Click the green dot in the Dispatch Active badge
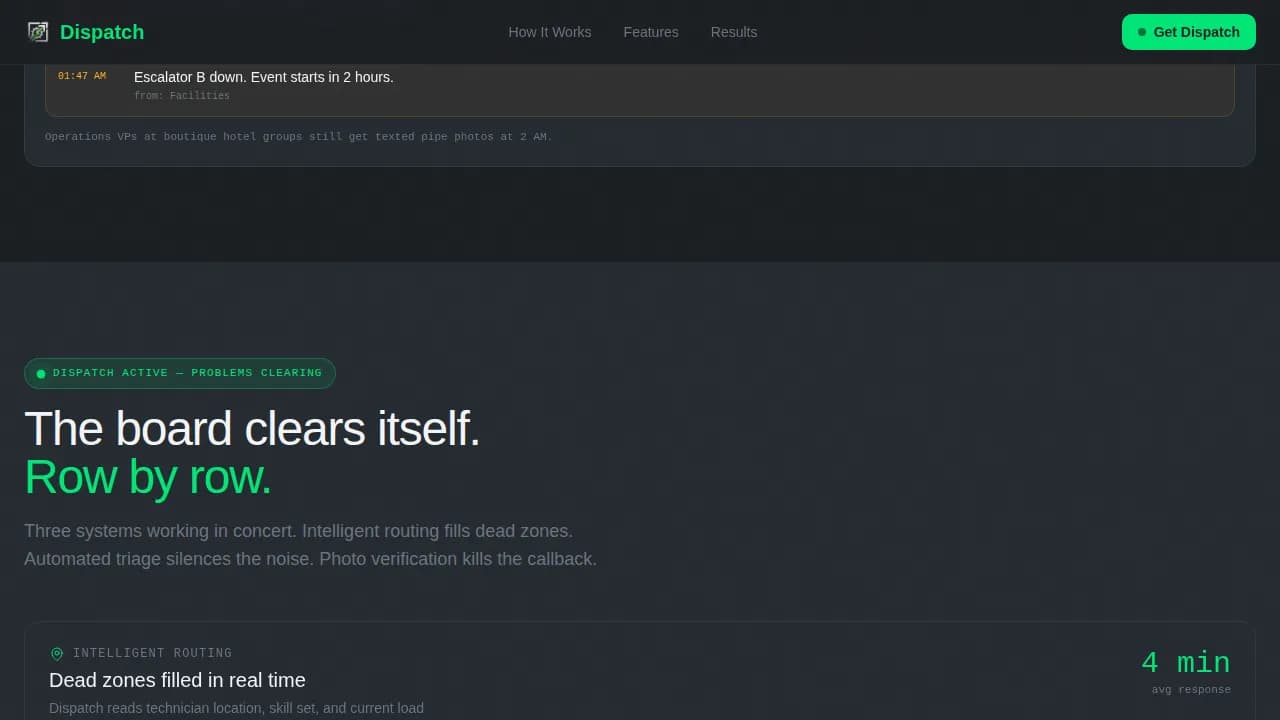Viewport: 1280px width, 720px height. pyautogui.click(x=41, y=374)
